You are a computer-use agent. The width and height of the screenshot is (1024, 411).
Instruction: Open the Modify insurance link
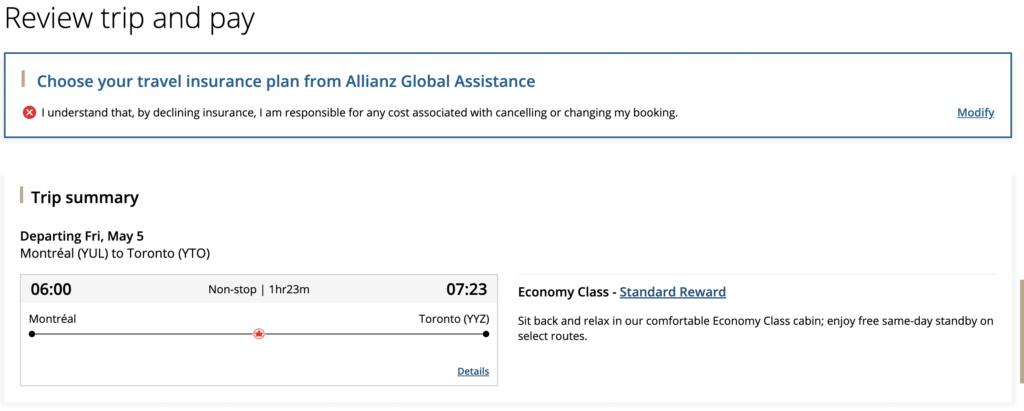coord(975,113)
